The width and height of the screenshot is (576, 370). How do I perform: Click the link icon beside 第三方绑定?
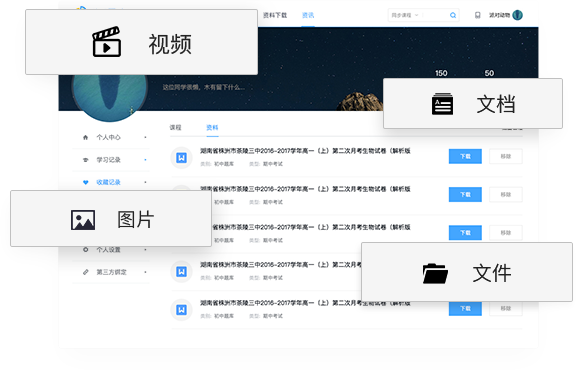[x=86, y=272]
